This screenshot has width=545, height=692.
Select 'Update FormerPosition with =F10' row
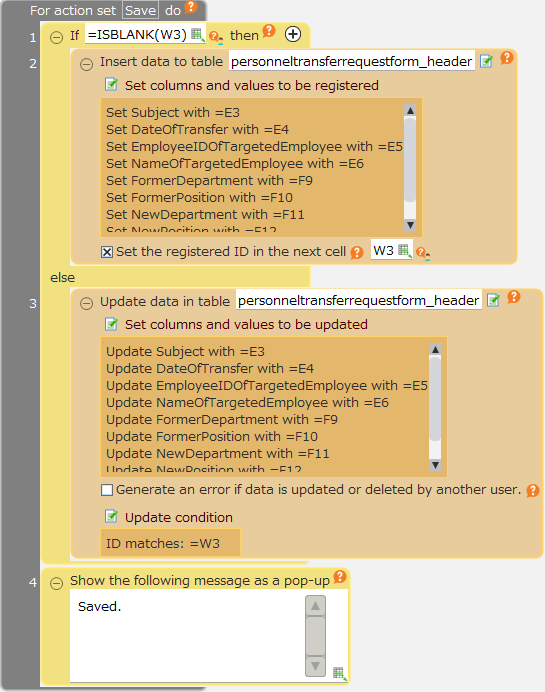tap(212, 436)
